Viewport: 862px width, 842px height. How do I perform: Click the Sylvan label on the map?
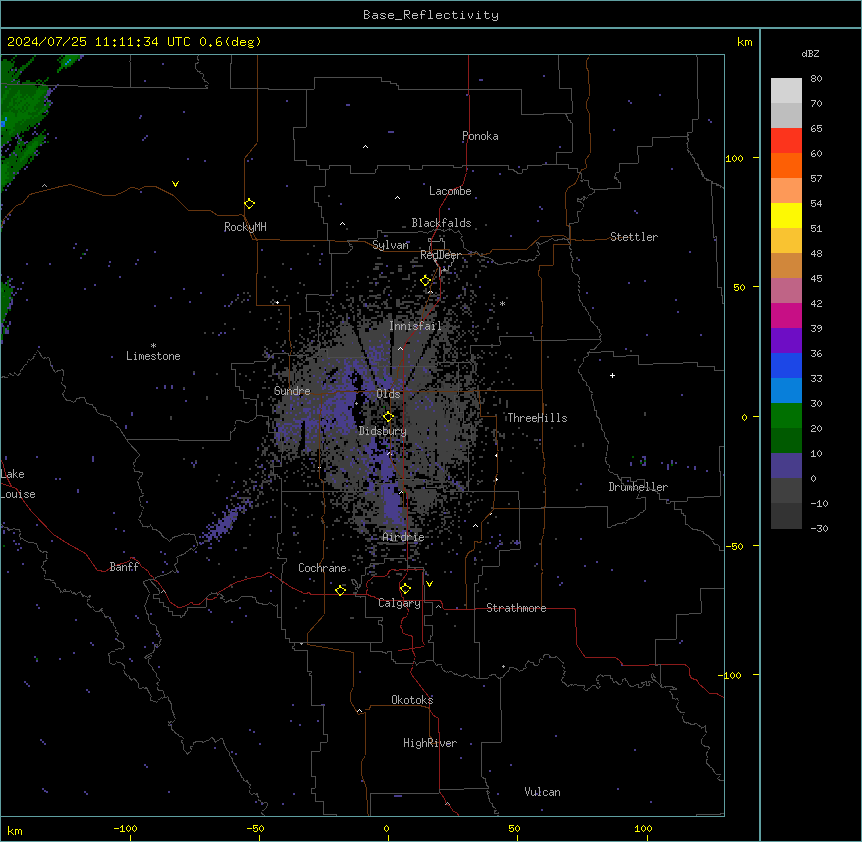(x=390, y=245)
